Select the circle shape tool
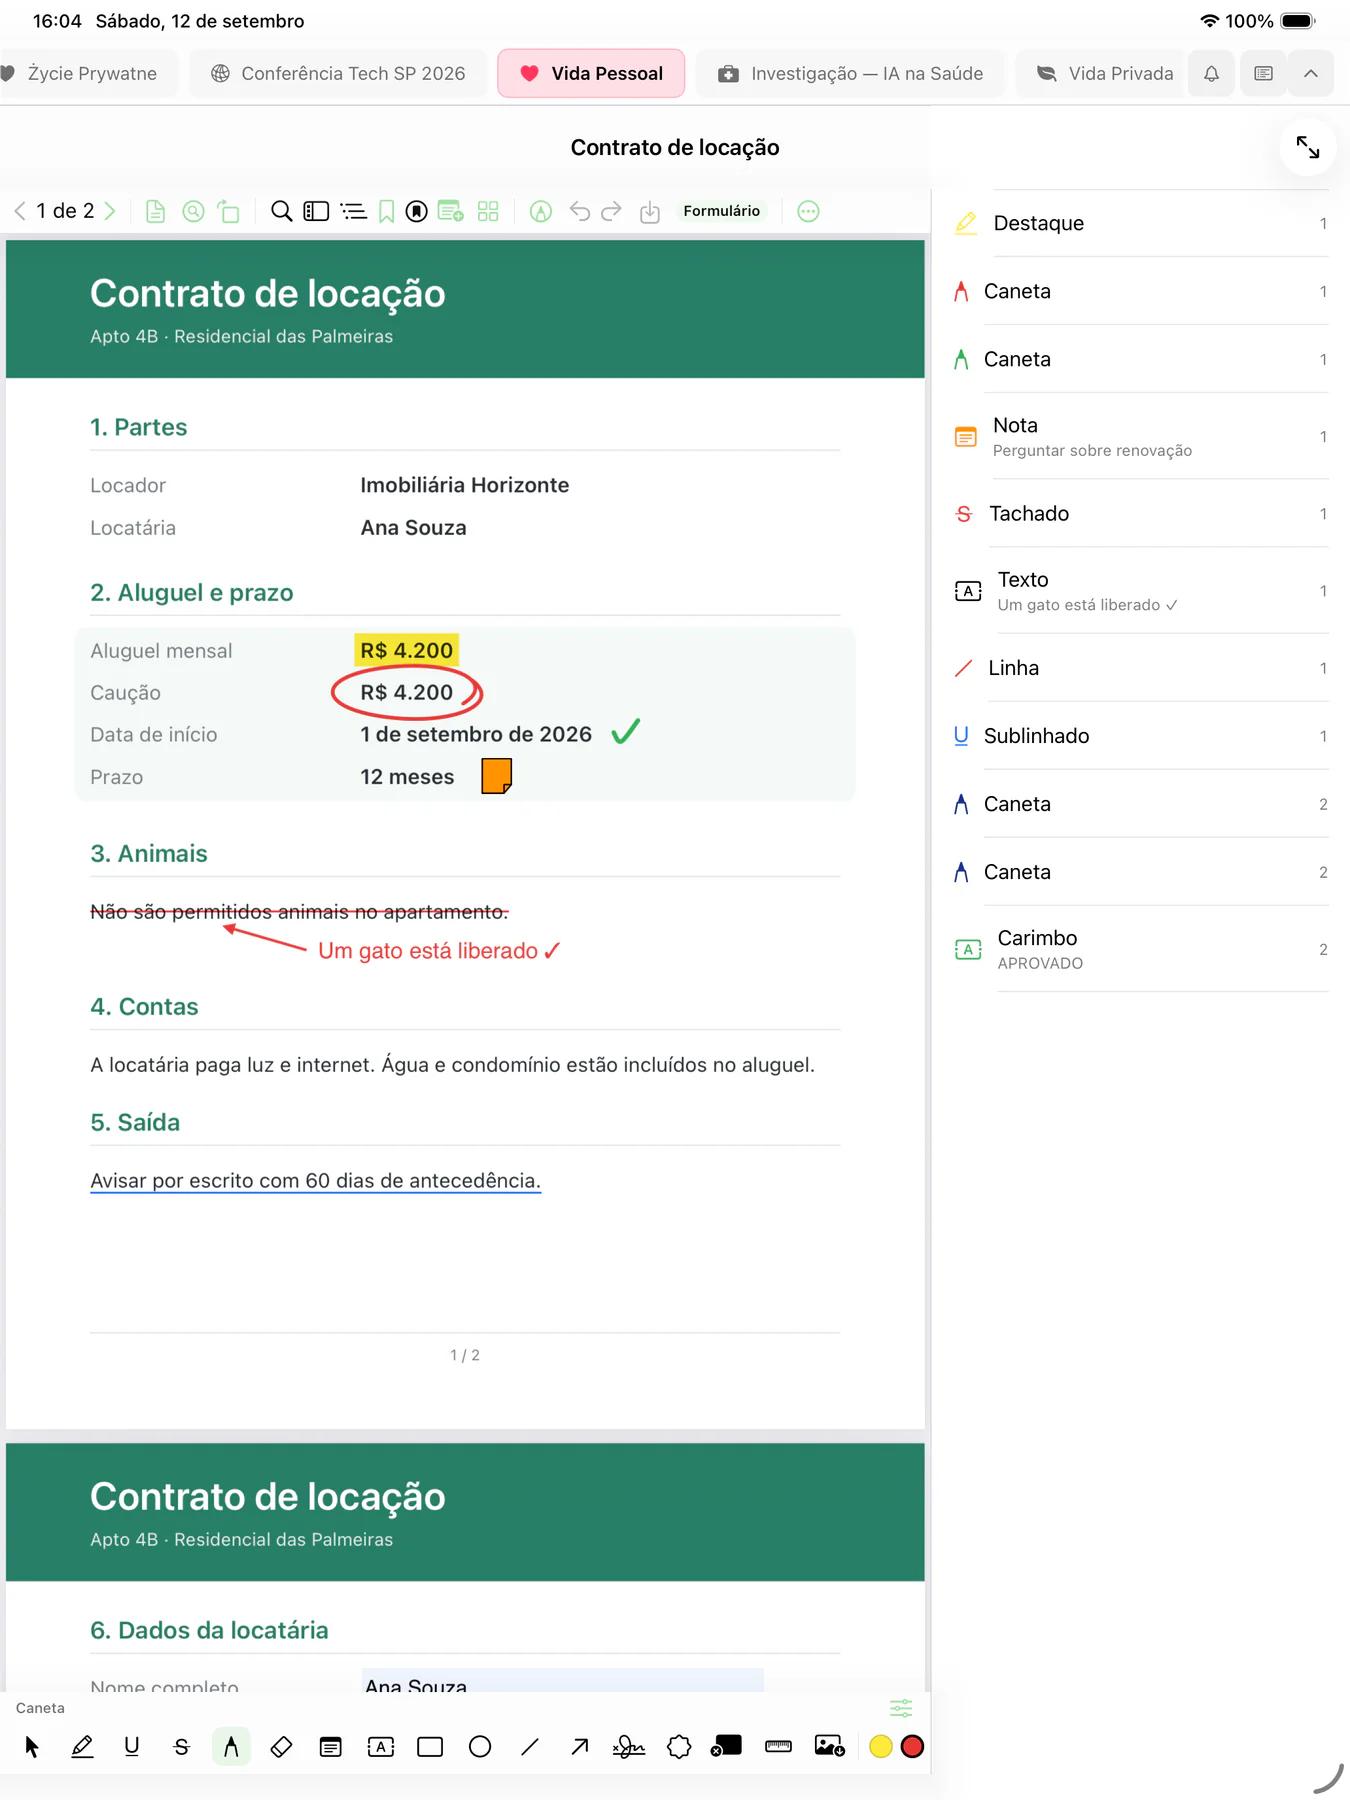Image resolution: width=1350 pixels, height=1800 pixels. pyautogui.click(x=480, y=1747)
